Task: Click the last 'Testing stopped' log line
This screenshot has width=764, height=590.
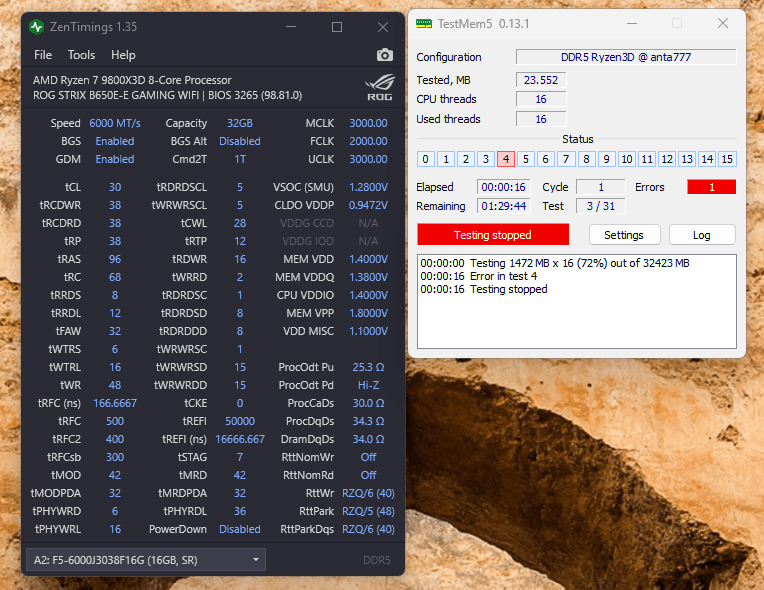Action: click(484, 289)
